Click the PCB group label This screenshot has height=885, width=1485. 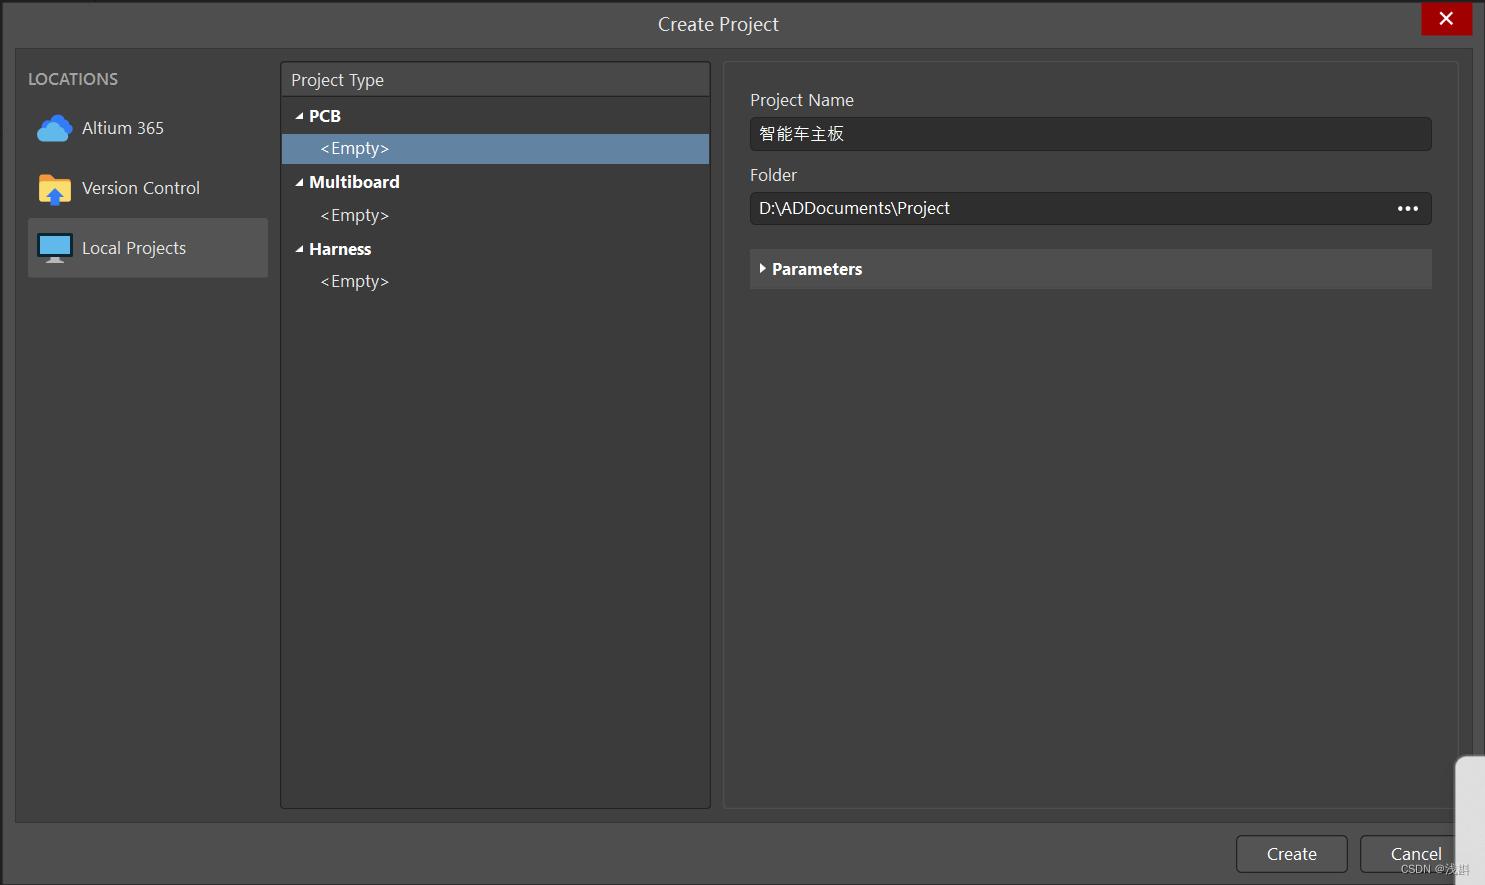point(325,116)
